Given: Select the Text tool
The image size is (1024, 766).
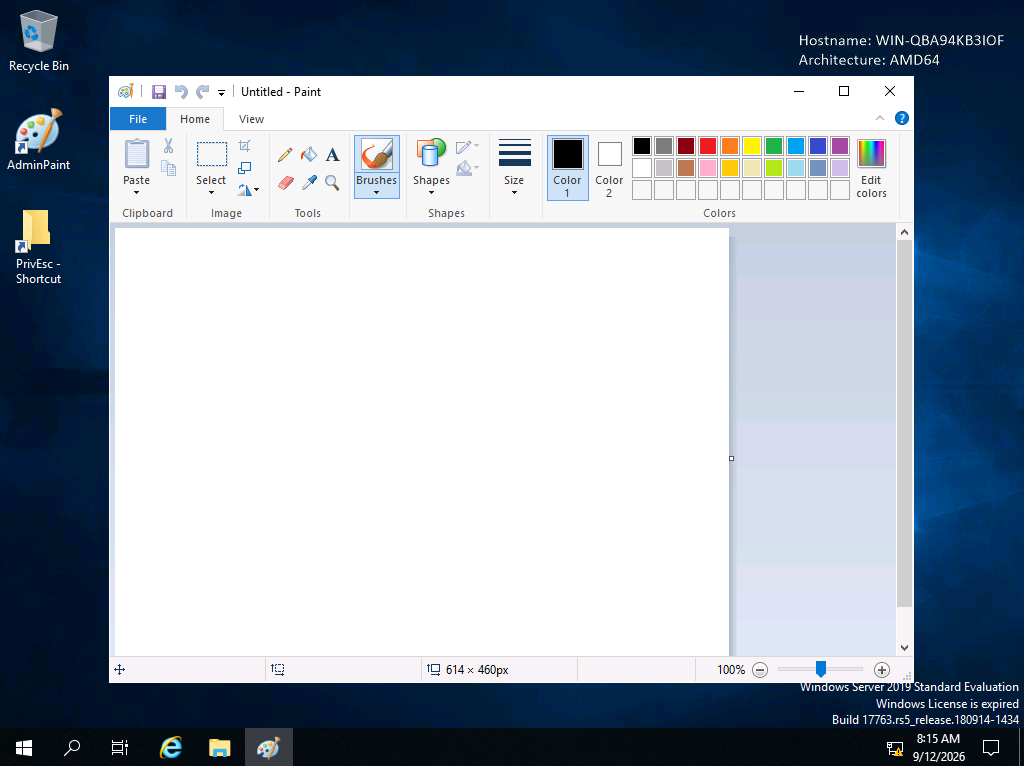Looking at the screenshot, I should pyautogui.click(x=332, y=155).
